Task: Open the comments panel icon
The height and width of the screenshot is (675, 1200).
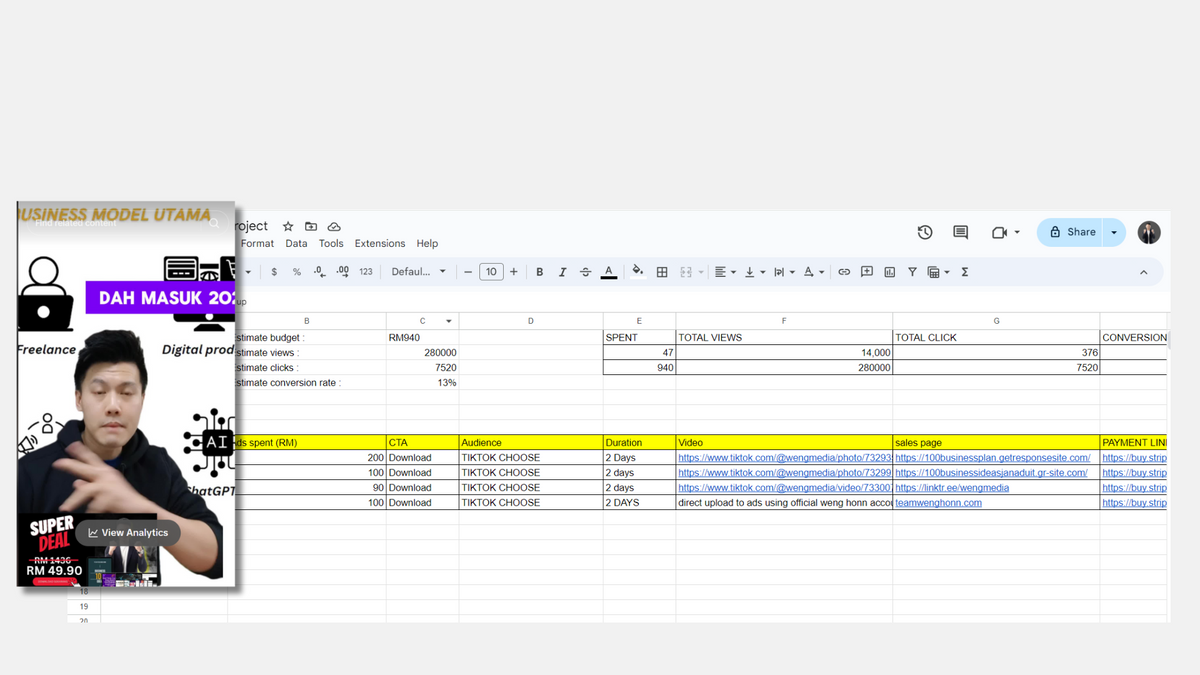Action: click(960, 232)
